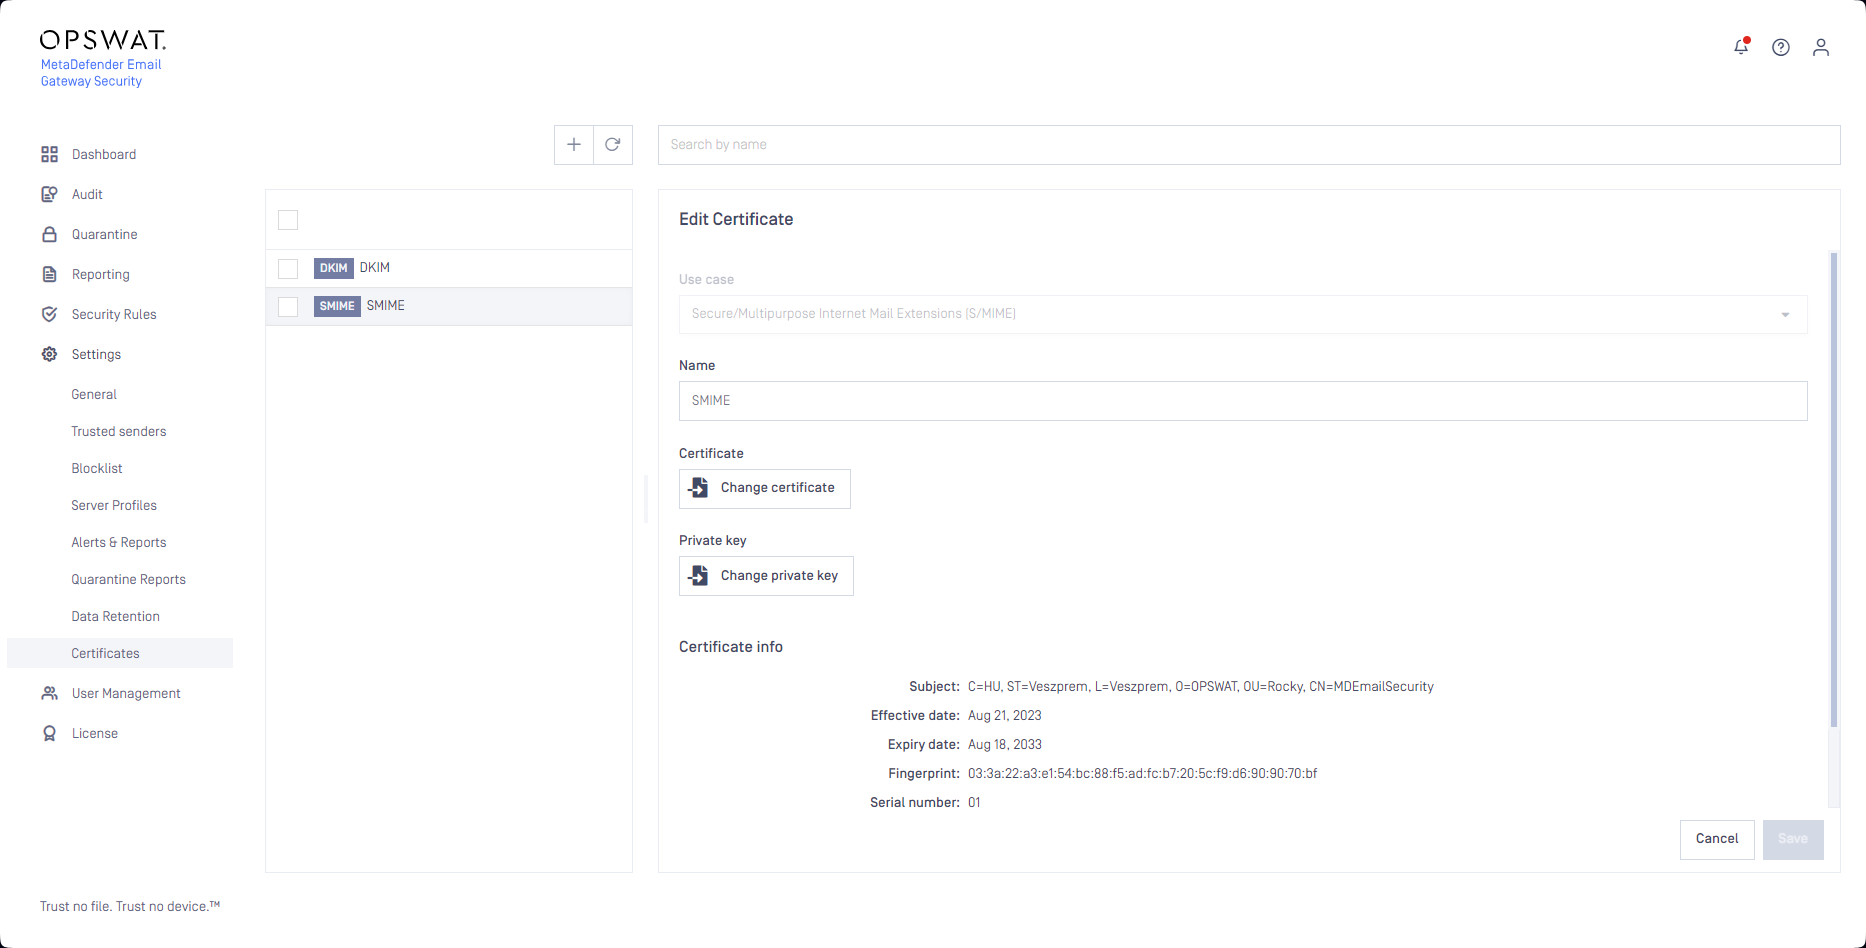Click the DKIM type badge
The height and width of the screenshot is (948, 1866).
tap(334, 268)
